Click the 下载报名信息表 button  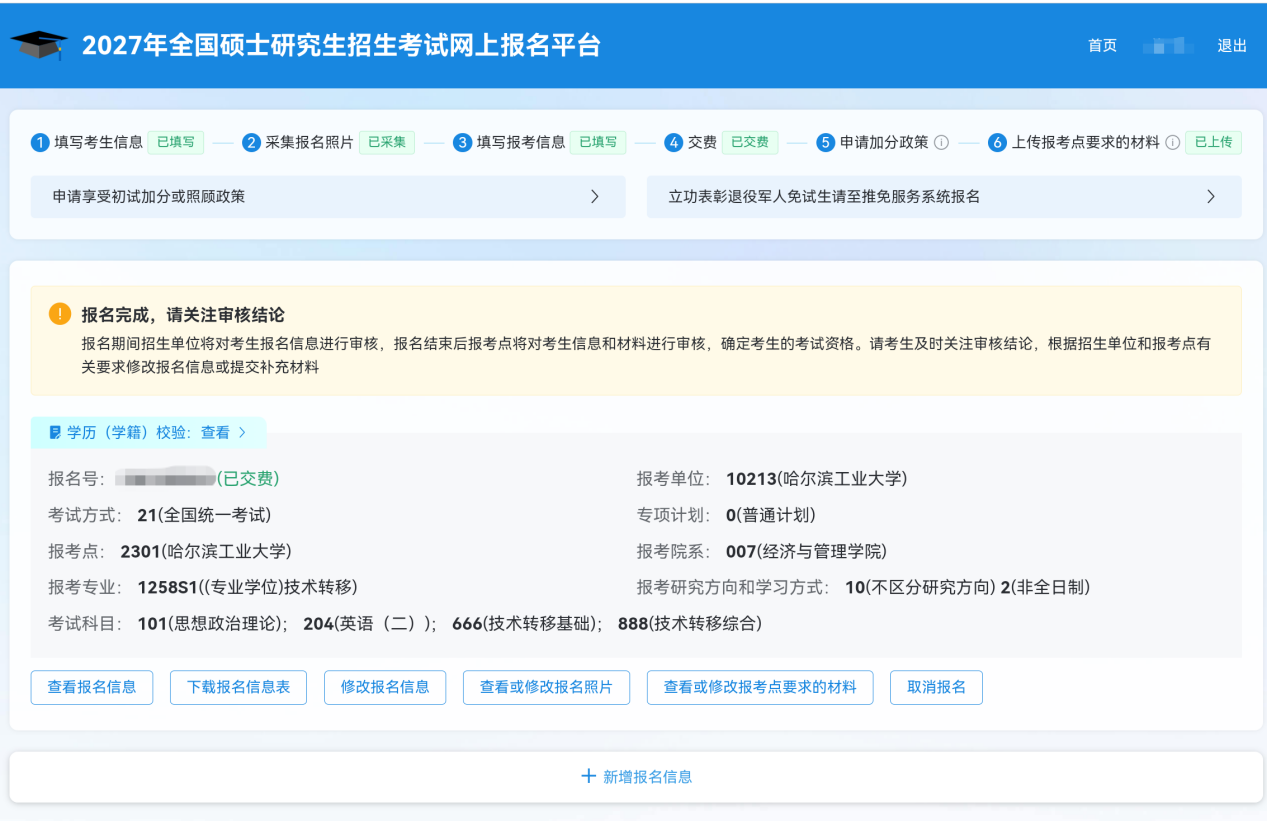[x=239, y=687]
